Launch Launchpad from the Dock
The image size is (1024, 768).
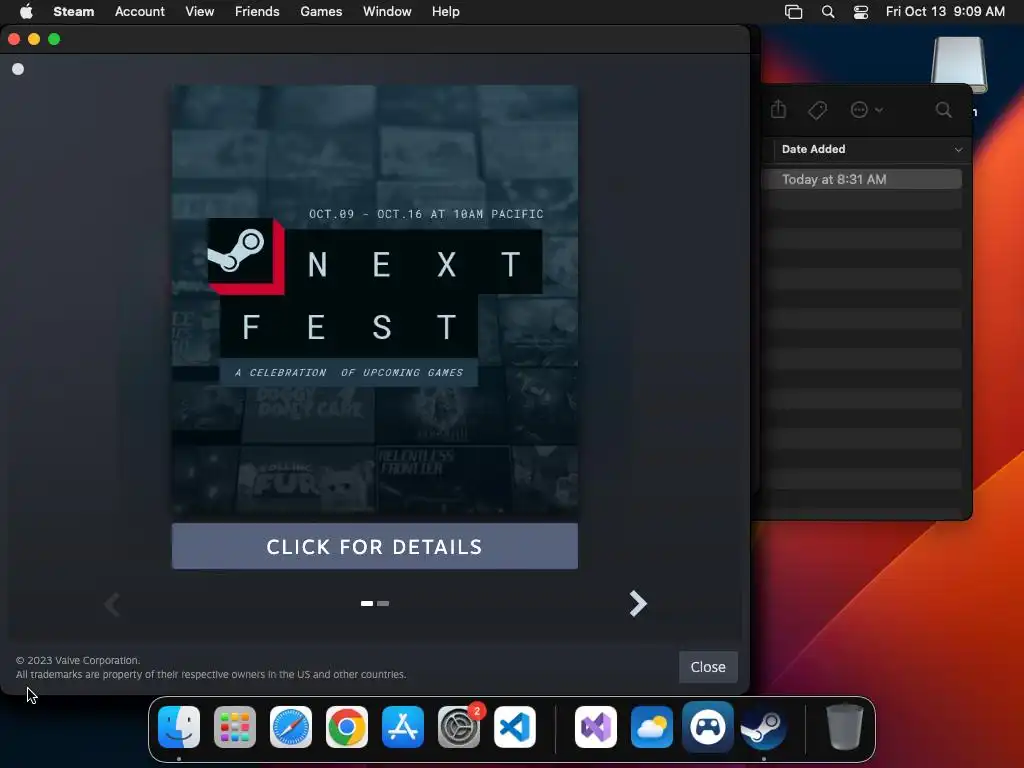coord(235,727)
